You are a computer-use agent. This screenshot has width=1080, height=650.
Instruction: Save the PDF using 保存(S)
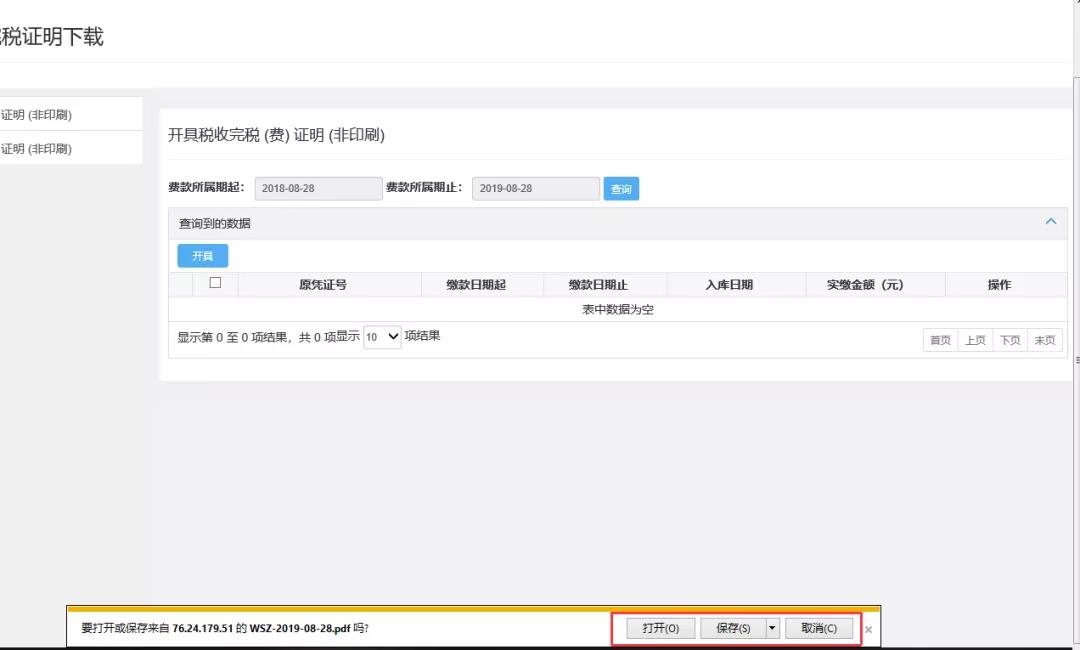(x=733, y=628)
